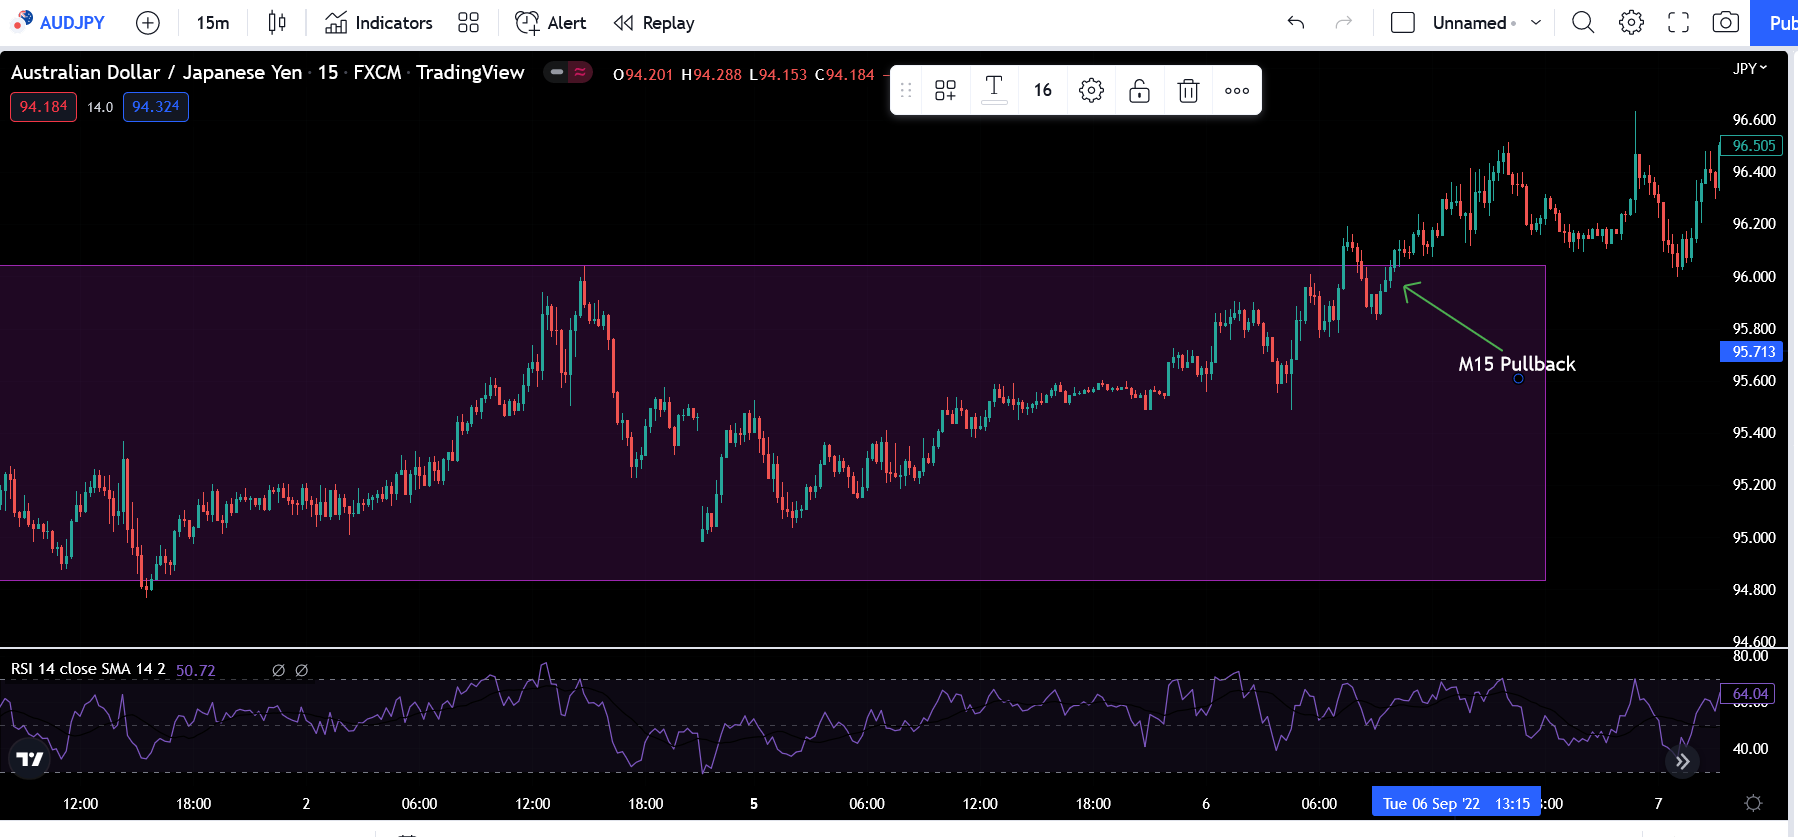Screen dimensions: 1798x837
Task: Take a chart snapshot with camera icon
Action: pos(1725,23)
